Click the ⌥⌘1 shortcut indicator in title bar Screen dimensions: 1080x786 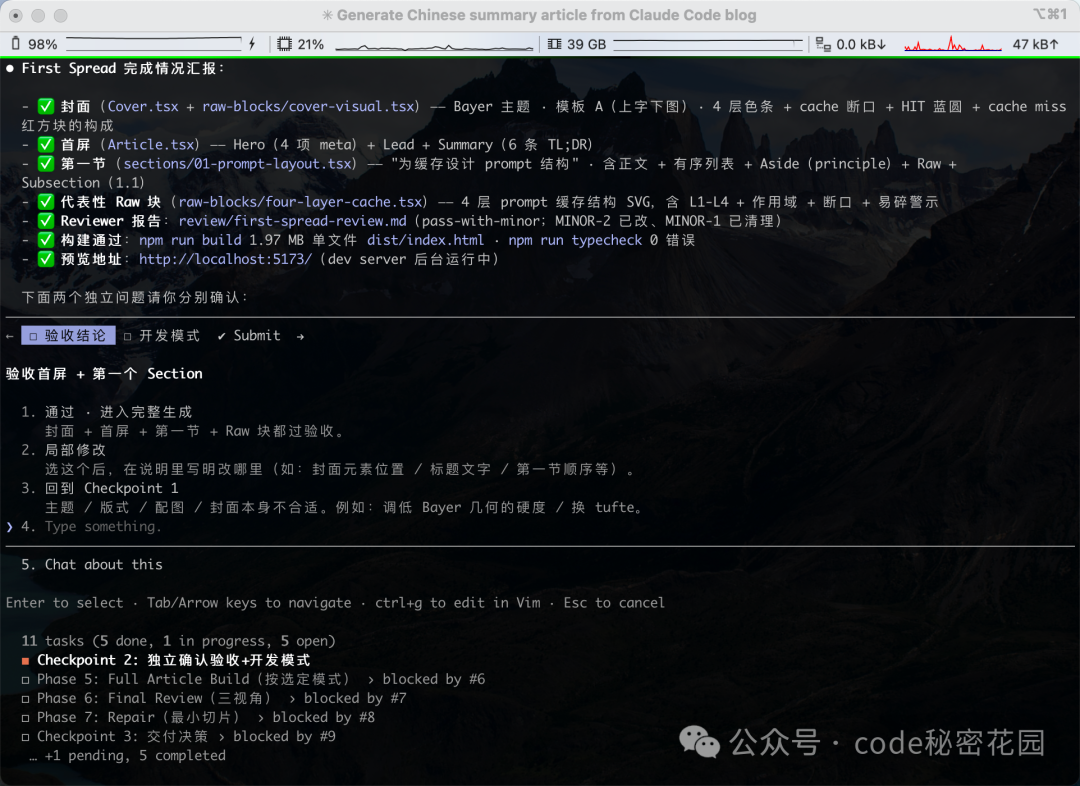(x=1049, y=14)
